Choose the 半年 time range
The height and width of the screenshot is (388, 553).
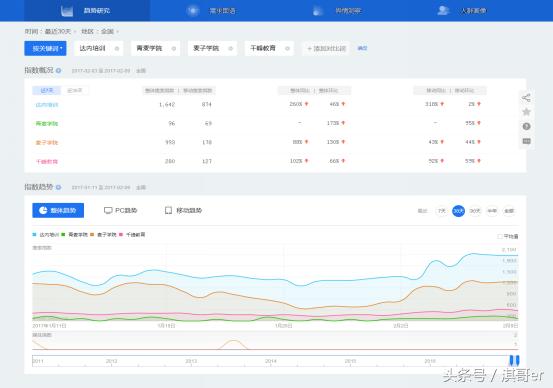[492, 211]
